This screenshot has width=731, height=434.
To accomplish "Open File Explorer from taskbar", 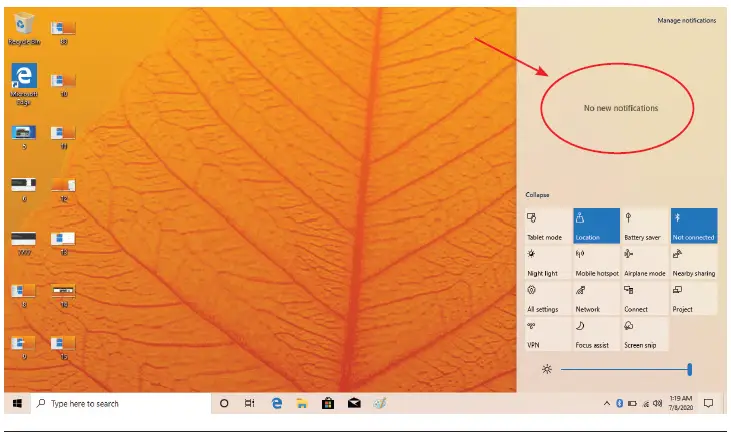I will coord(302,403).
